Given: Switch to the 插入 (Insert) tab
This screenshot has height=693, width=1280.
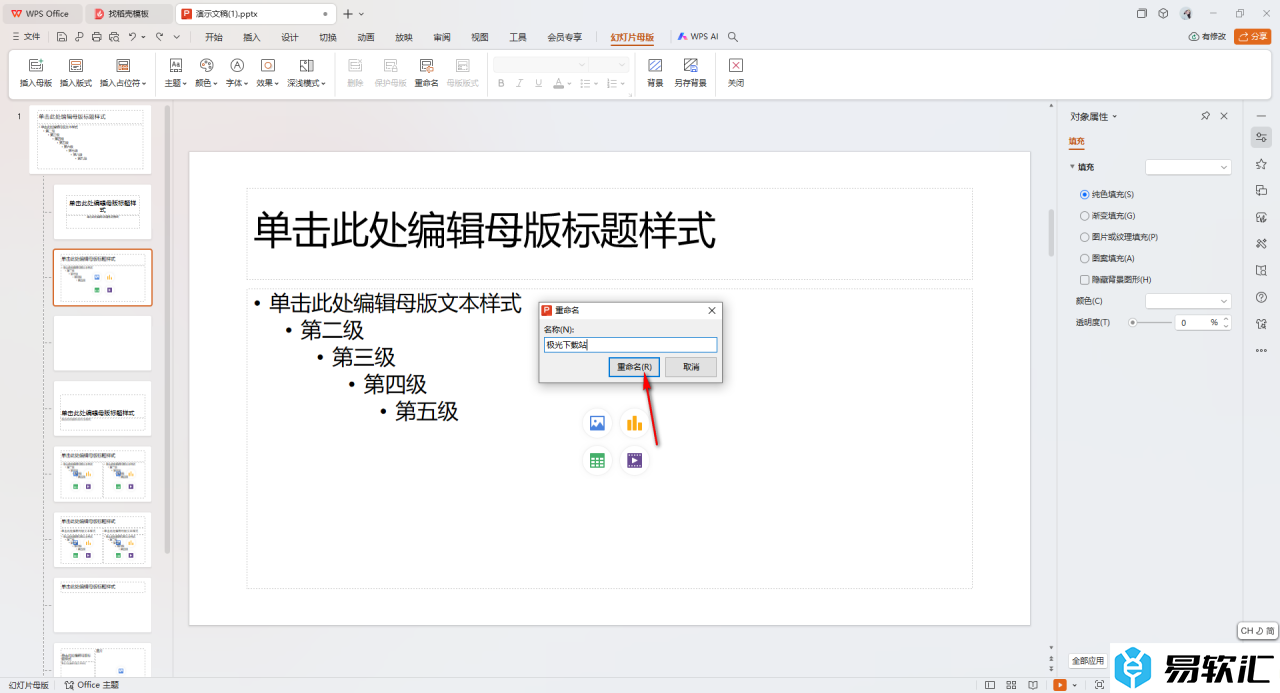Looking at the screenshot, I should (252, 37).
